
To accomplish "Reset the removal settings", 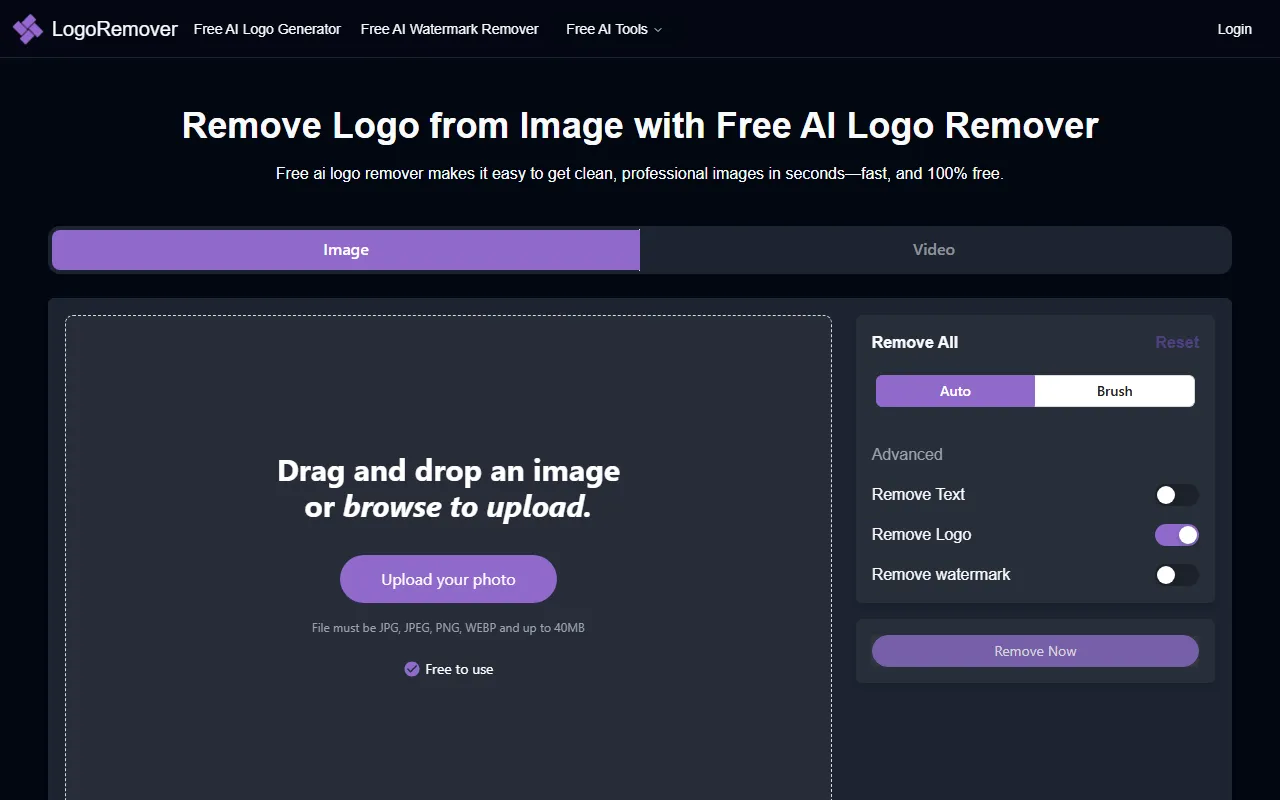I will (1176, 342).
